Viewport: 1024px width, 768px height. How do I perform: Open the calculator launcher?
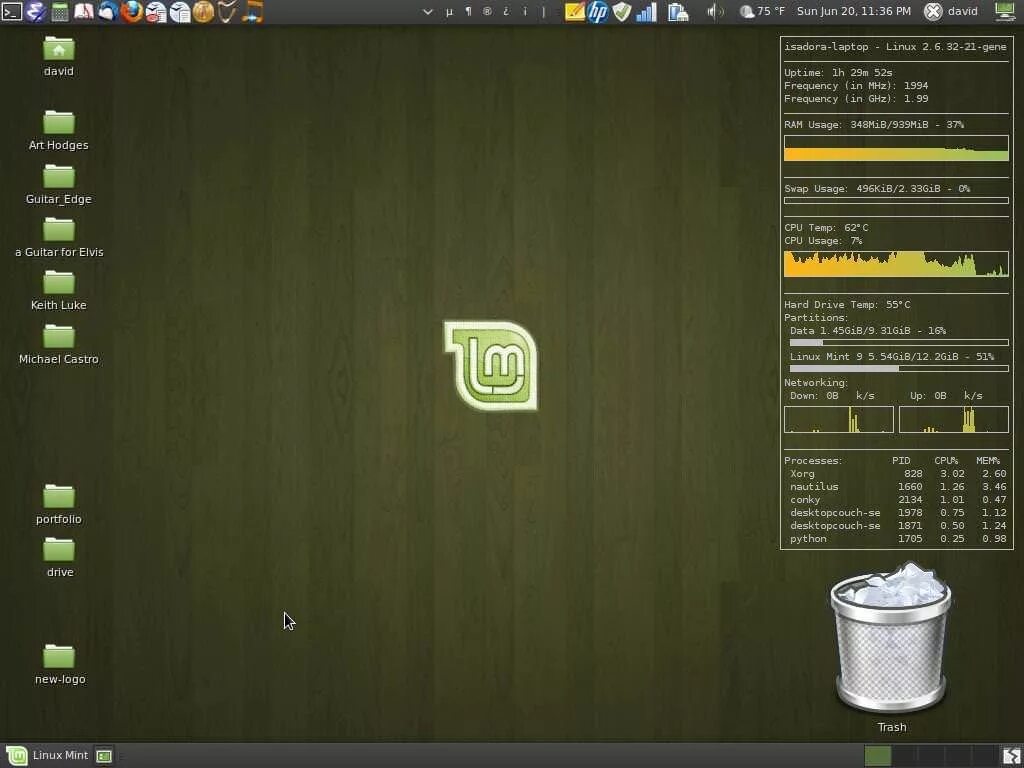pos(59,11)
